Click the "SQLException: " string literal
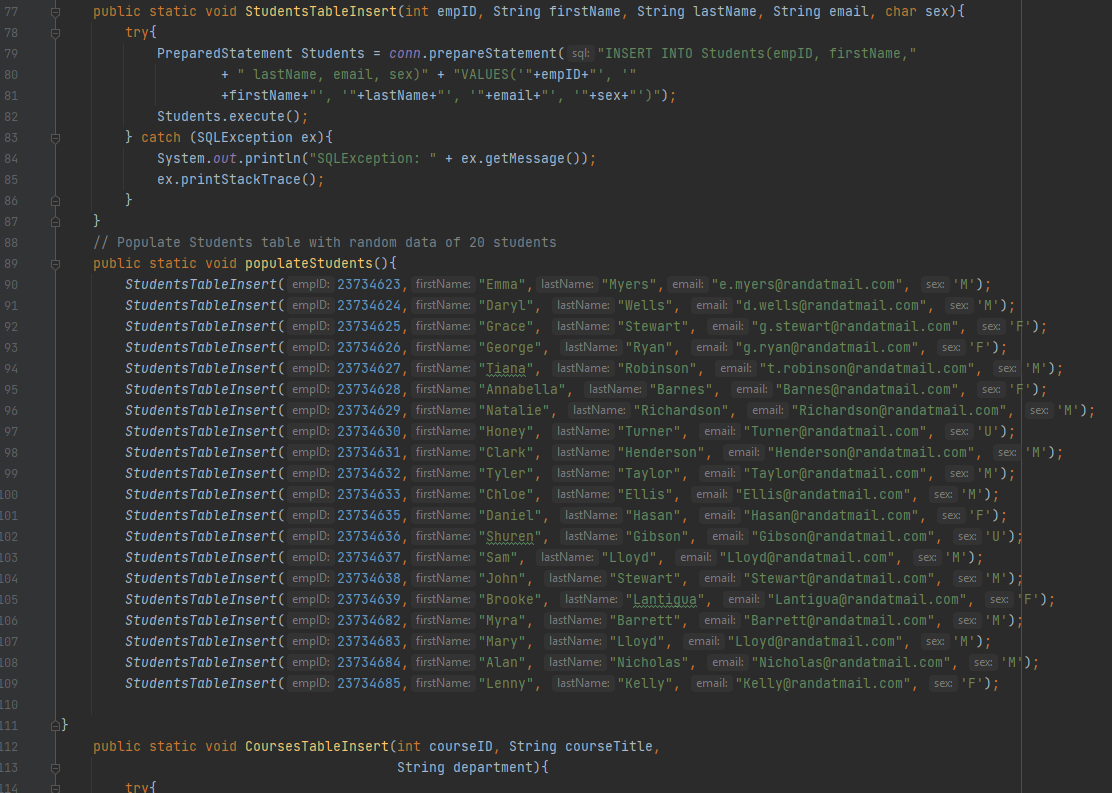 pos(373,158)
